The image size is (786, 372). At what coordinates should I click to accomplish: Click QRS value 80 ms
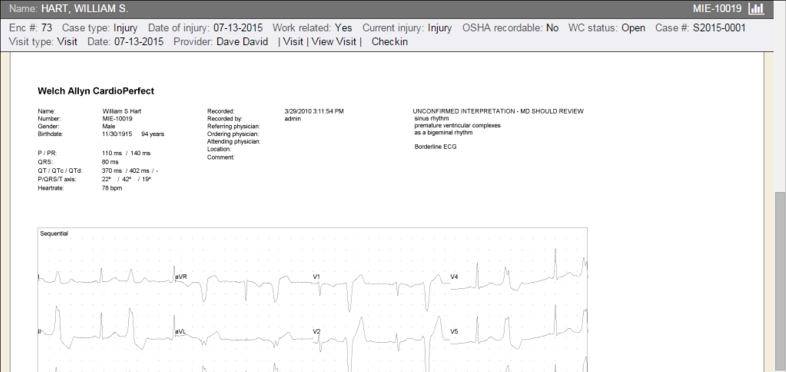110,162
